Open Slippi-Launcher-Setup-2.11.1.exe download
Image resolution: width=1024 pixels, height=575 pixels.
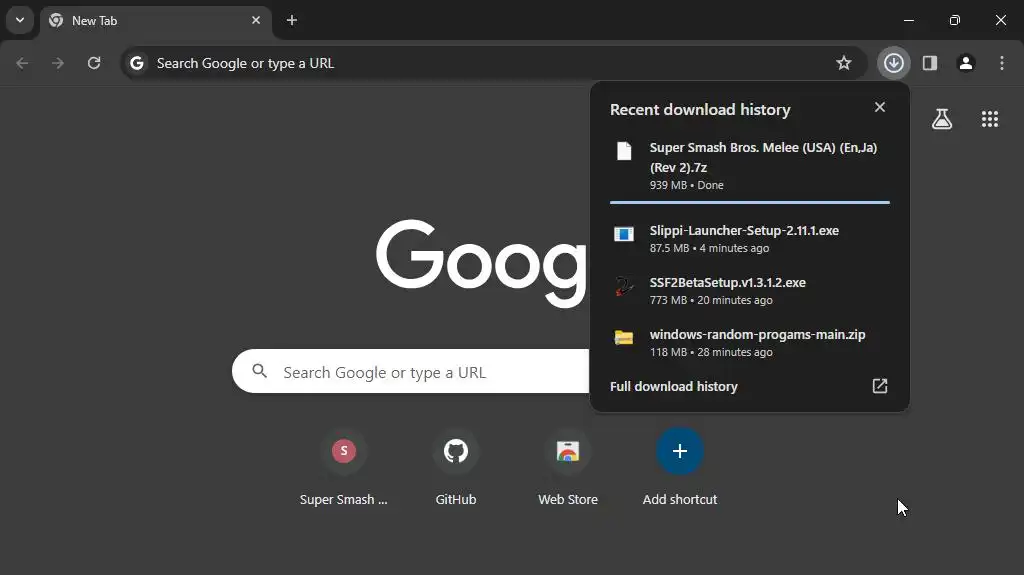click(x=750, y=238)
